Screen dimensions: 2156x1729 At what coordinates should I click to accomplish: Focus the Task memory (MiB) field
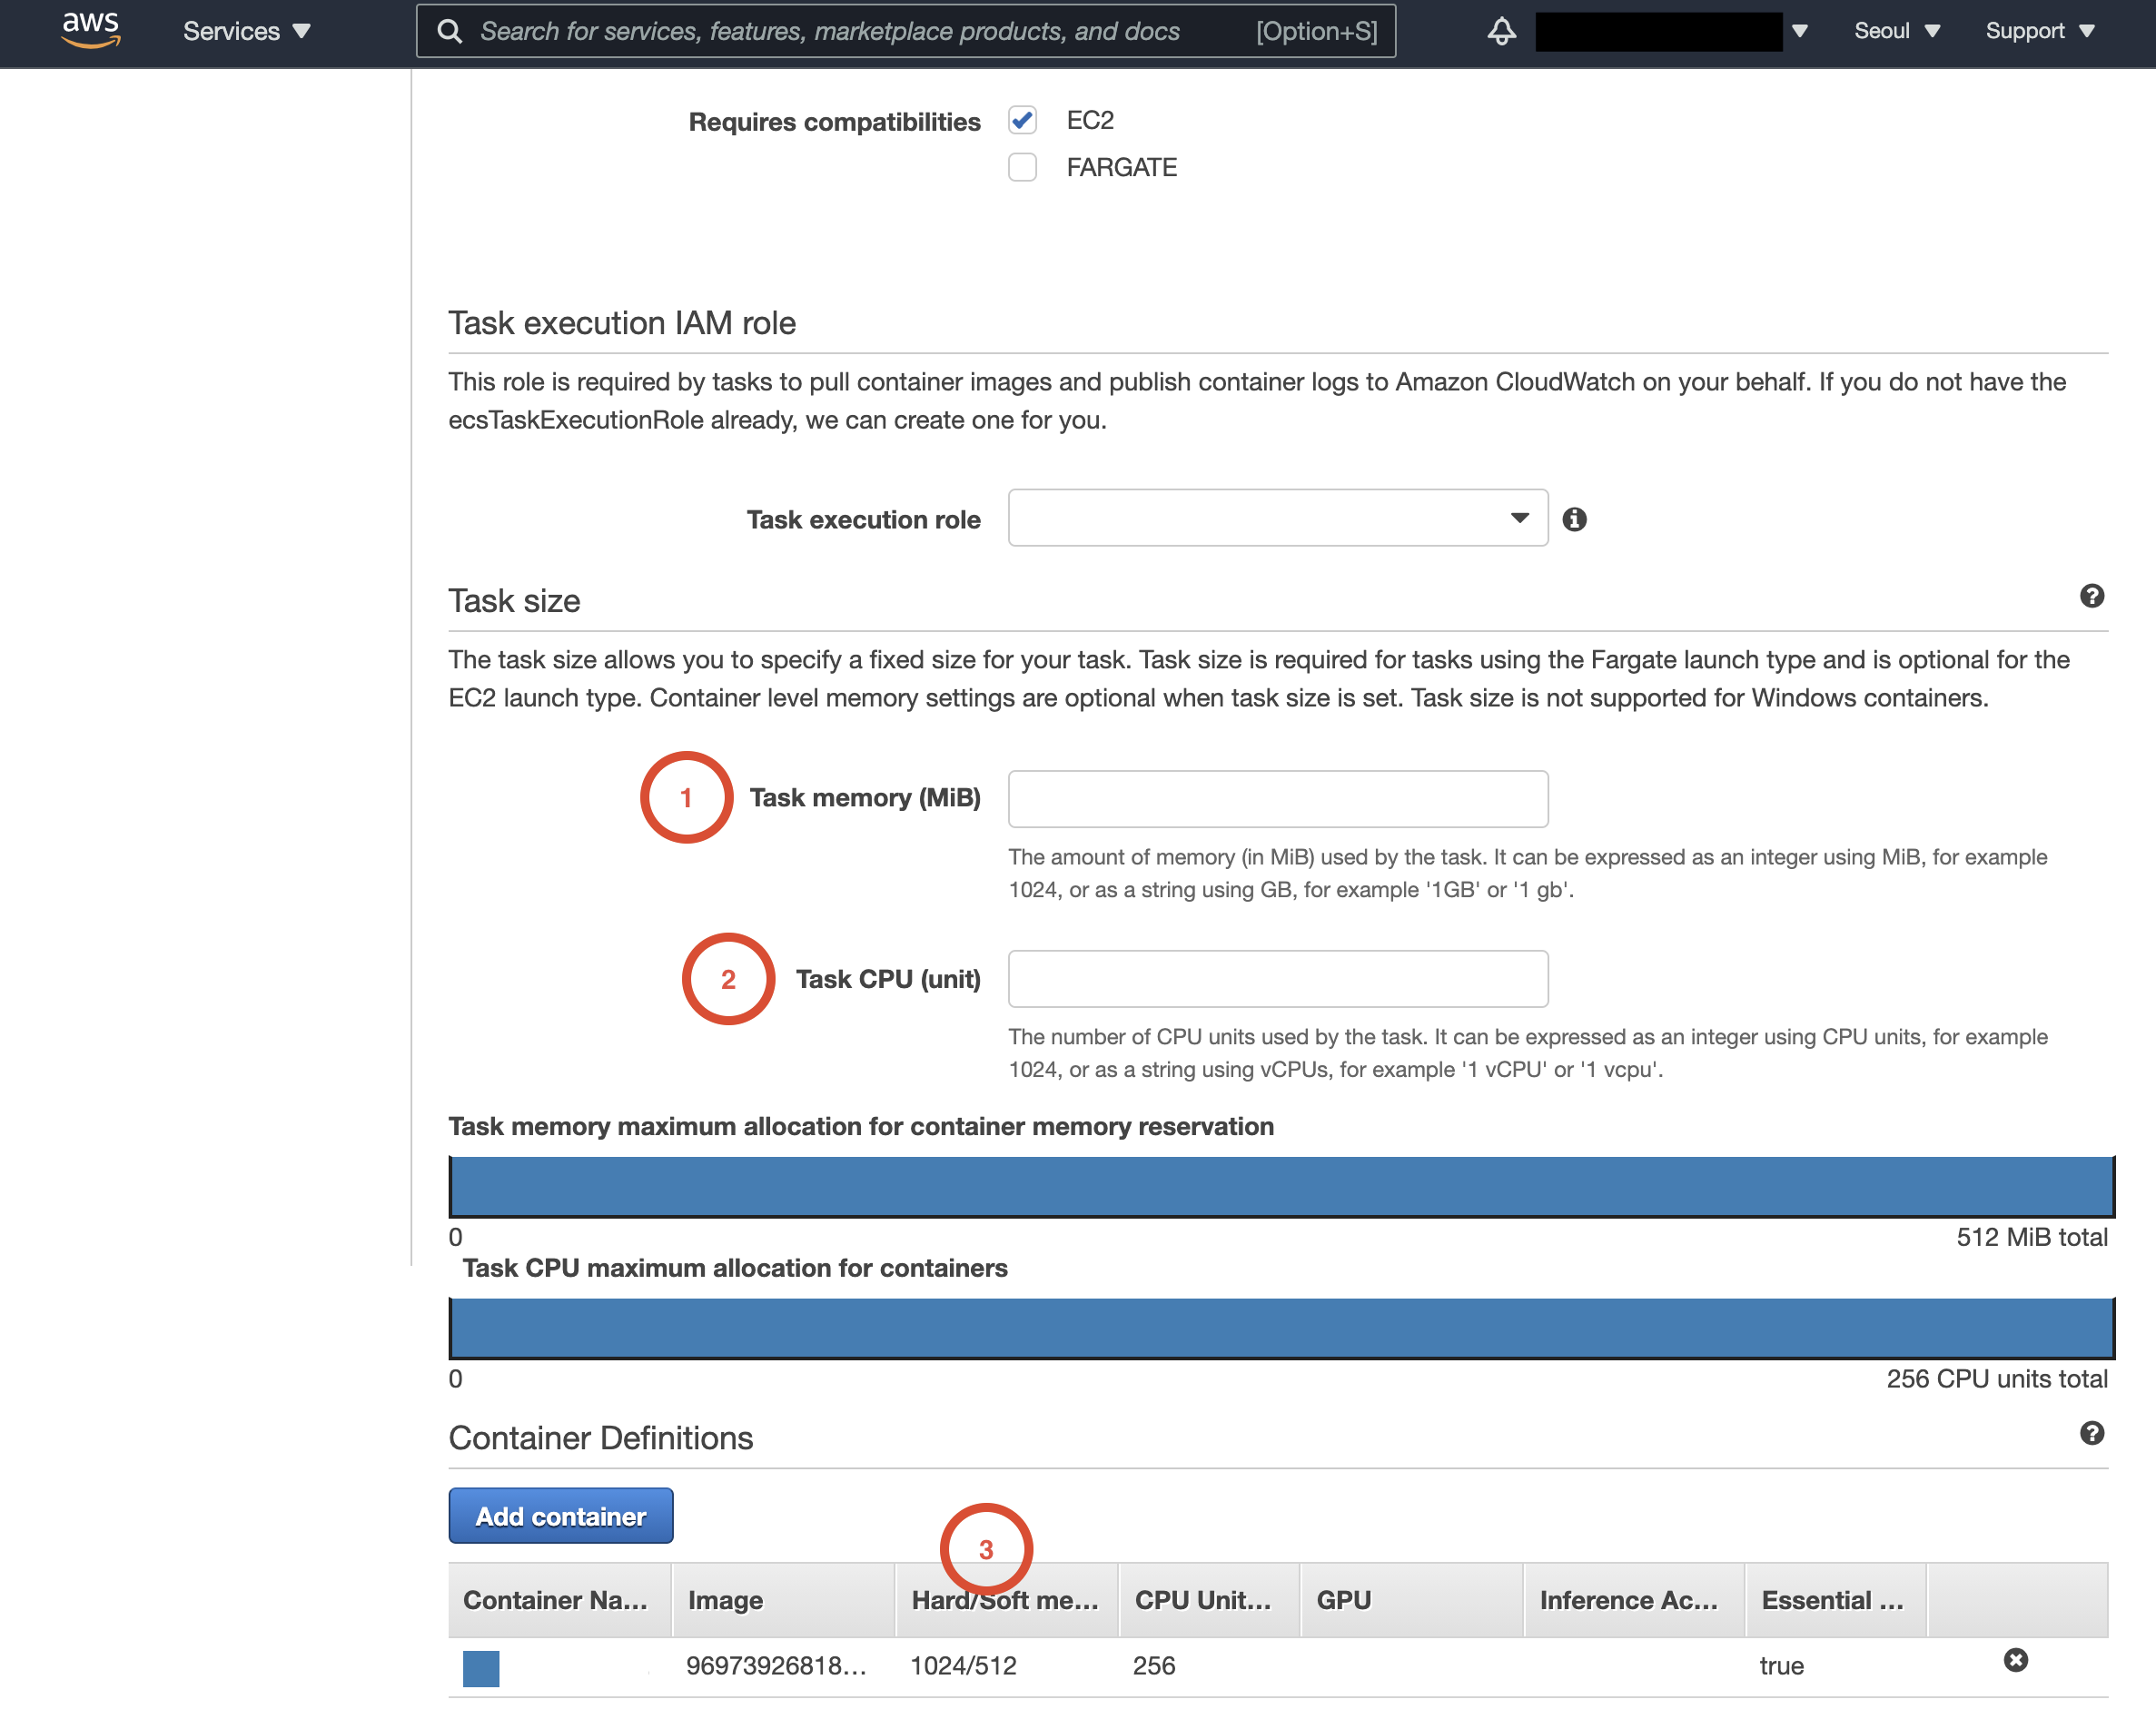(x=1277, y=799)
